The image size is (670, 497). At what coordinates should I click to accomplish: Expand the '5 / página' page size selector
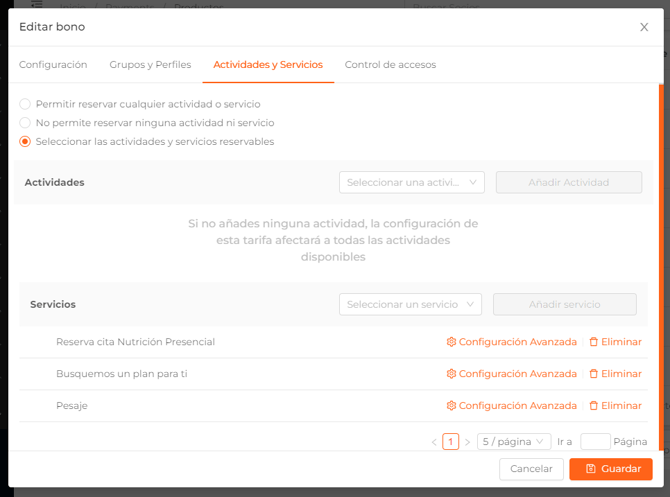pyautogui.click(x=514, y=442)
